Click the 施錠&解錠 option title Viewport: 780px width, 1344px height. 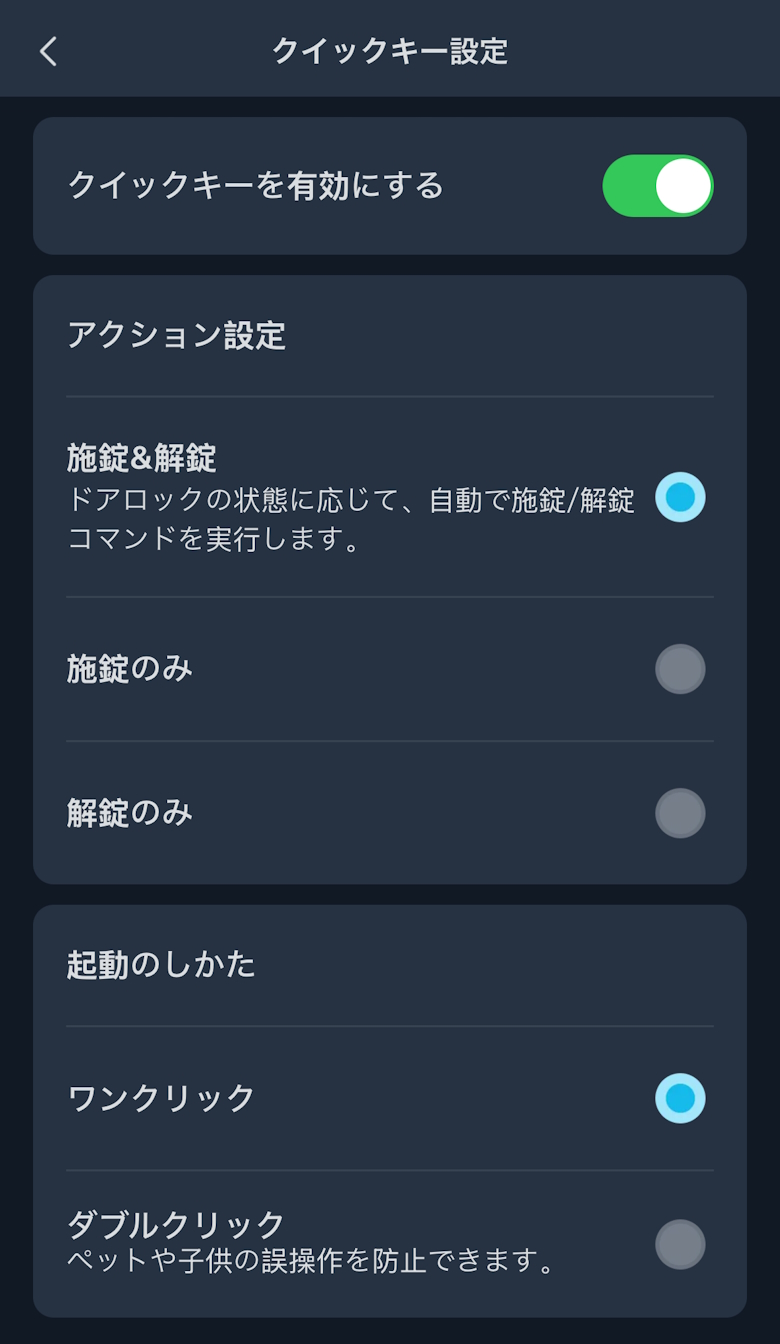pos(141,458)
